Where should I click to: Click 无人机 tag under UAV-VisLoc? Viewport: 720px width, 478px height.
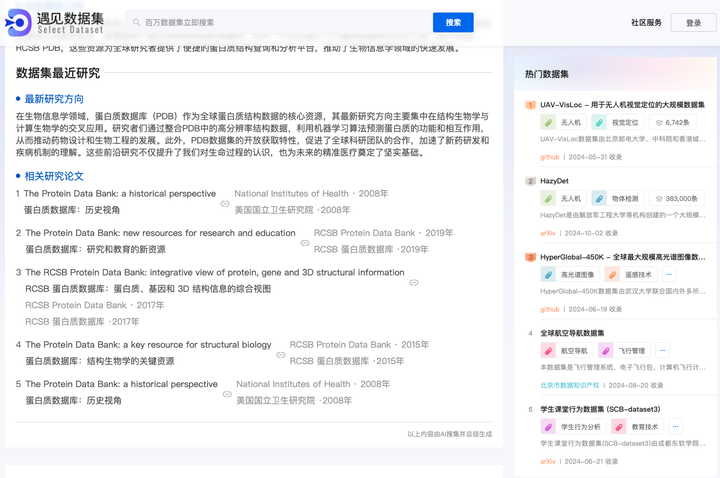coord(563,122)
